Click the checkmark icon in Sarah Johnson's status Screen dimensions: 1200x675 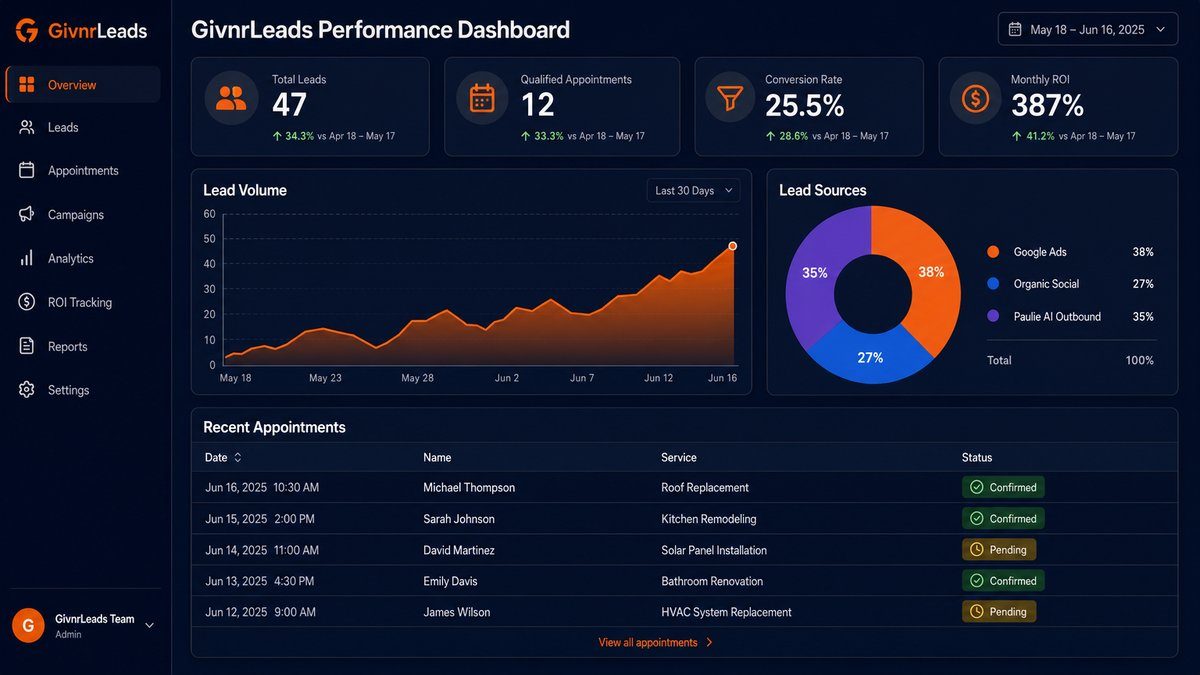[977, 518]
